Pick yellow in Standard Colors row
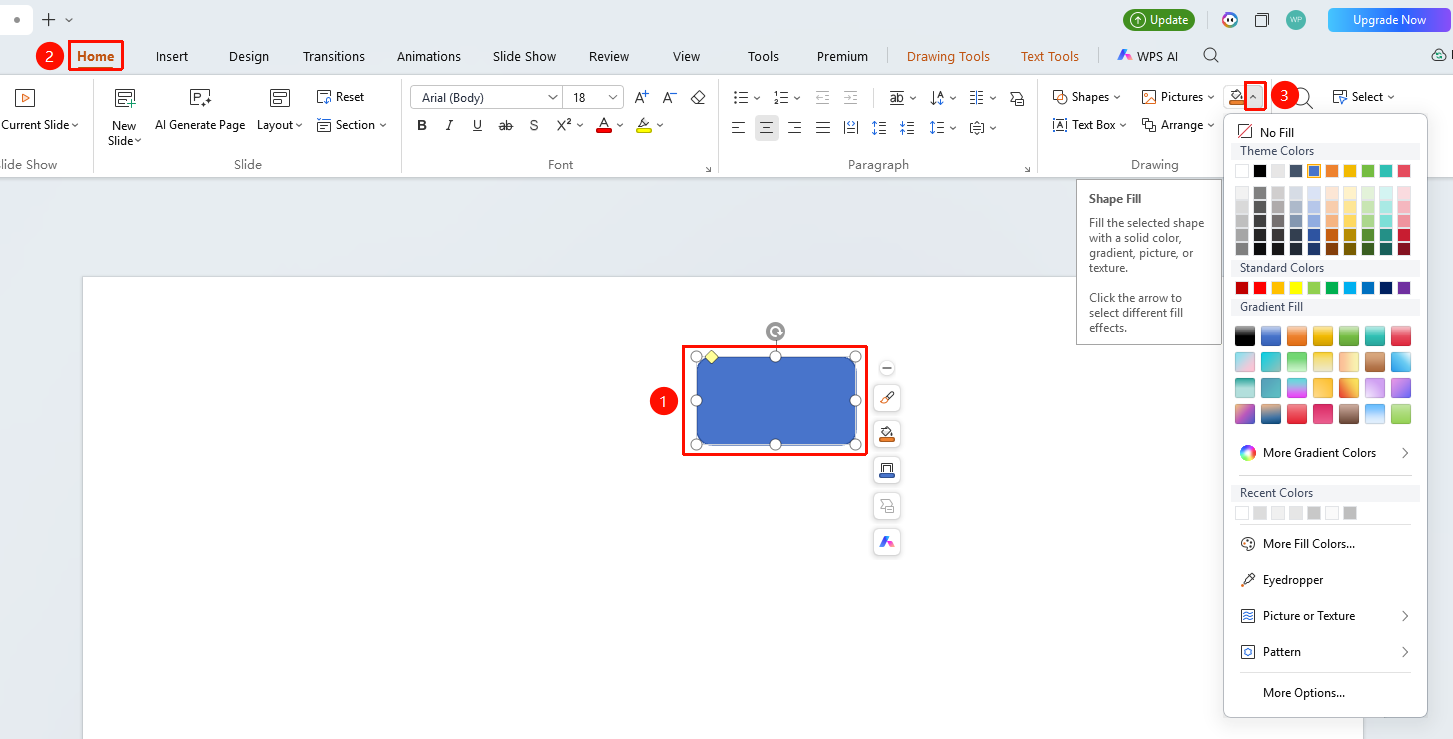Screen dimensions: 1453x739 tap(1296, 288)
